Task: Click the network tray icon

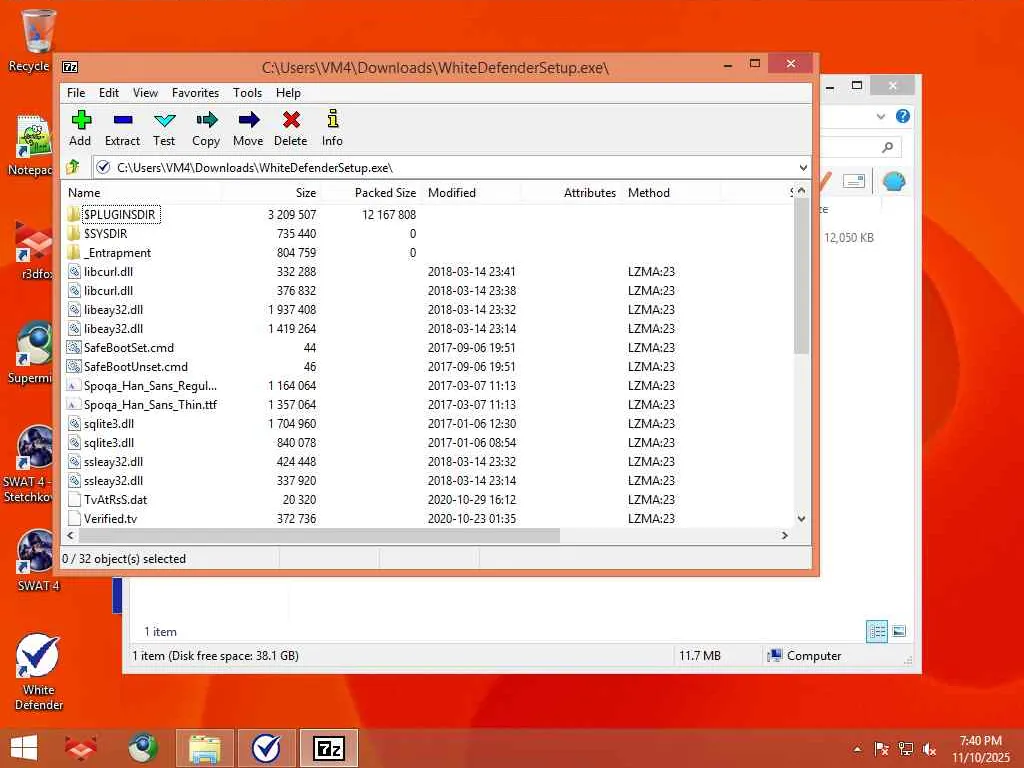Action: [905, 749]
